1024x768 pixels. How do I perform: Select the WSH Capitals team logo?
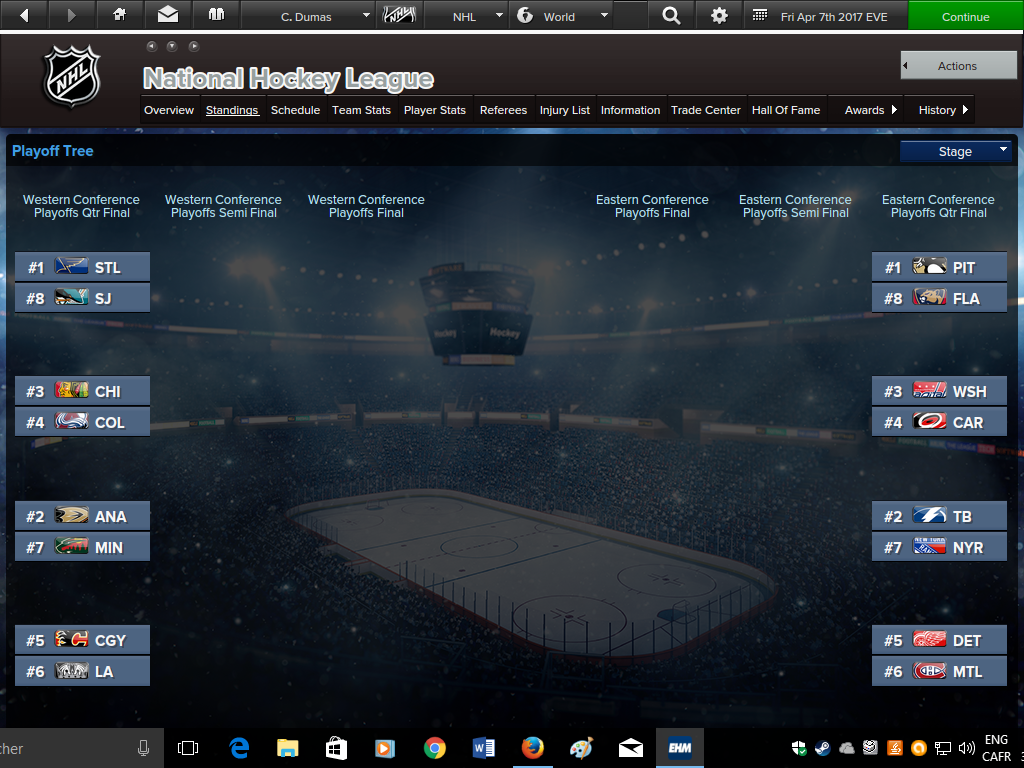(929, 391)
